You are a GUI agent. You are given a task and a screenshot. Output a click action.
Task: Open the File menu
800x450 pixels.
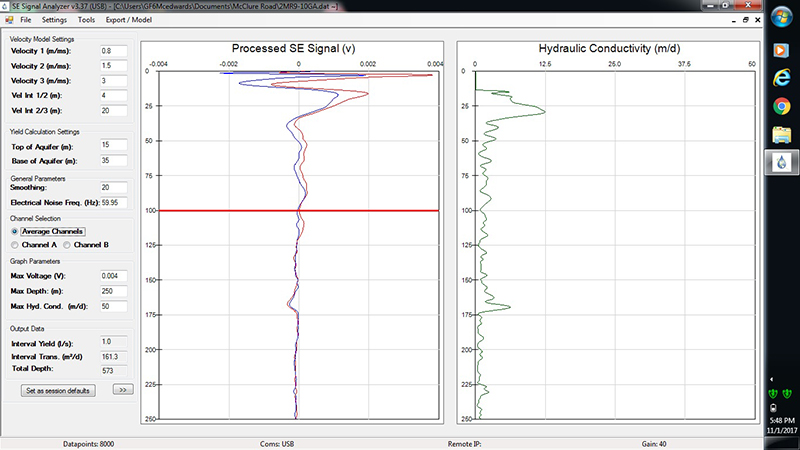[x=26, y=20]
